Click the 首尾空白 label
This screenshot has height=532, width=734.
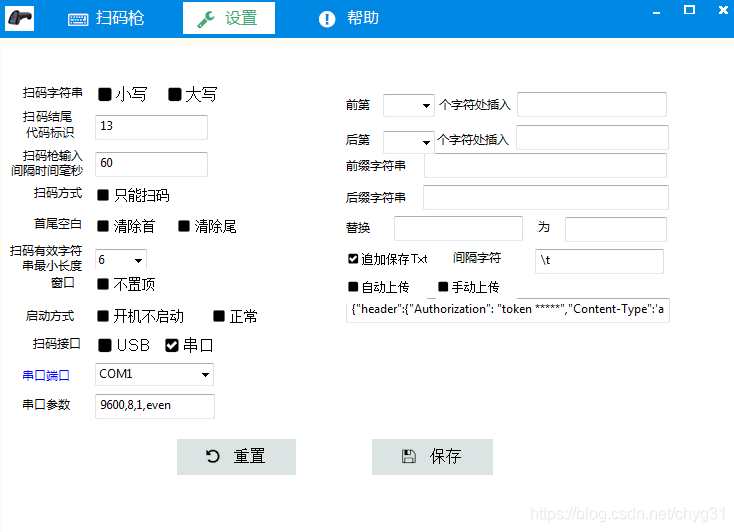point(58,224)
